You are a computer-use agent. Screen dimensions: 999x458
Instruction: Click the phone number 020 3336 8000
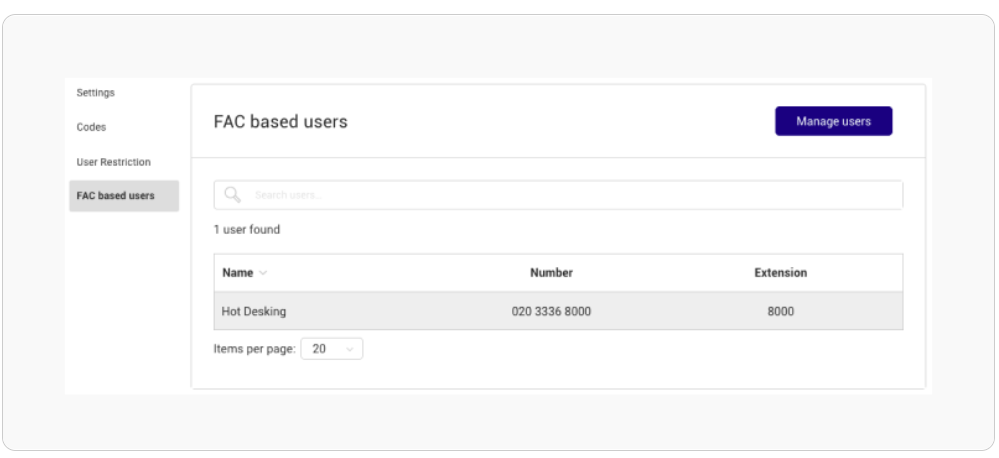551,311
